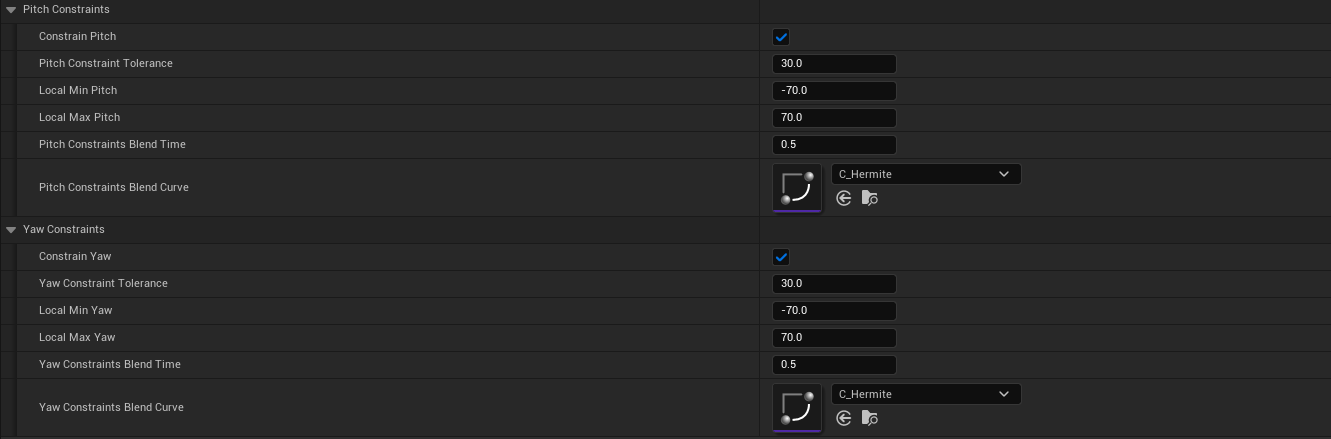Use selected asset for Pitch Constraints Blend Curve

(x=843, y=198)
